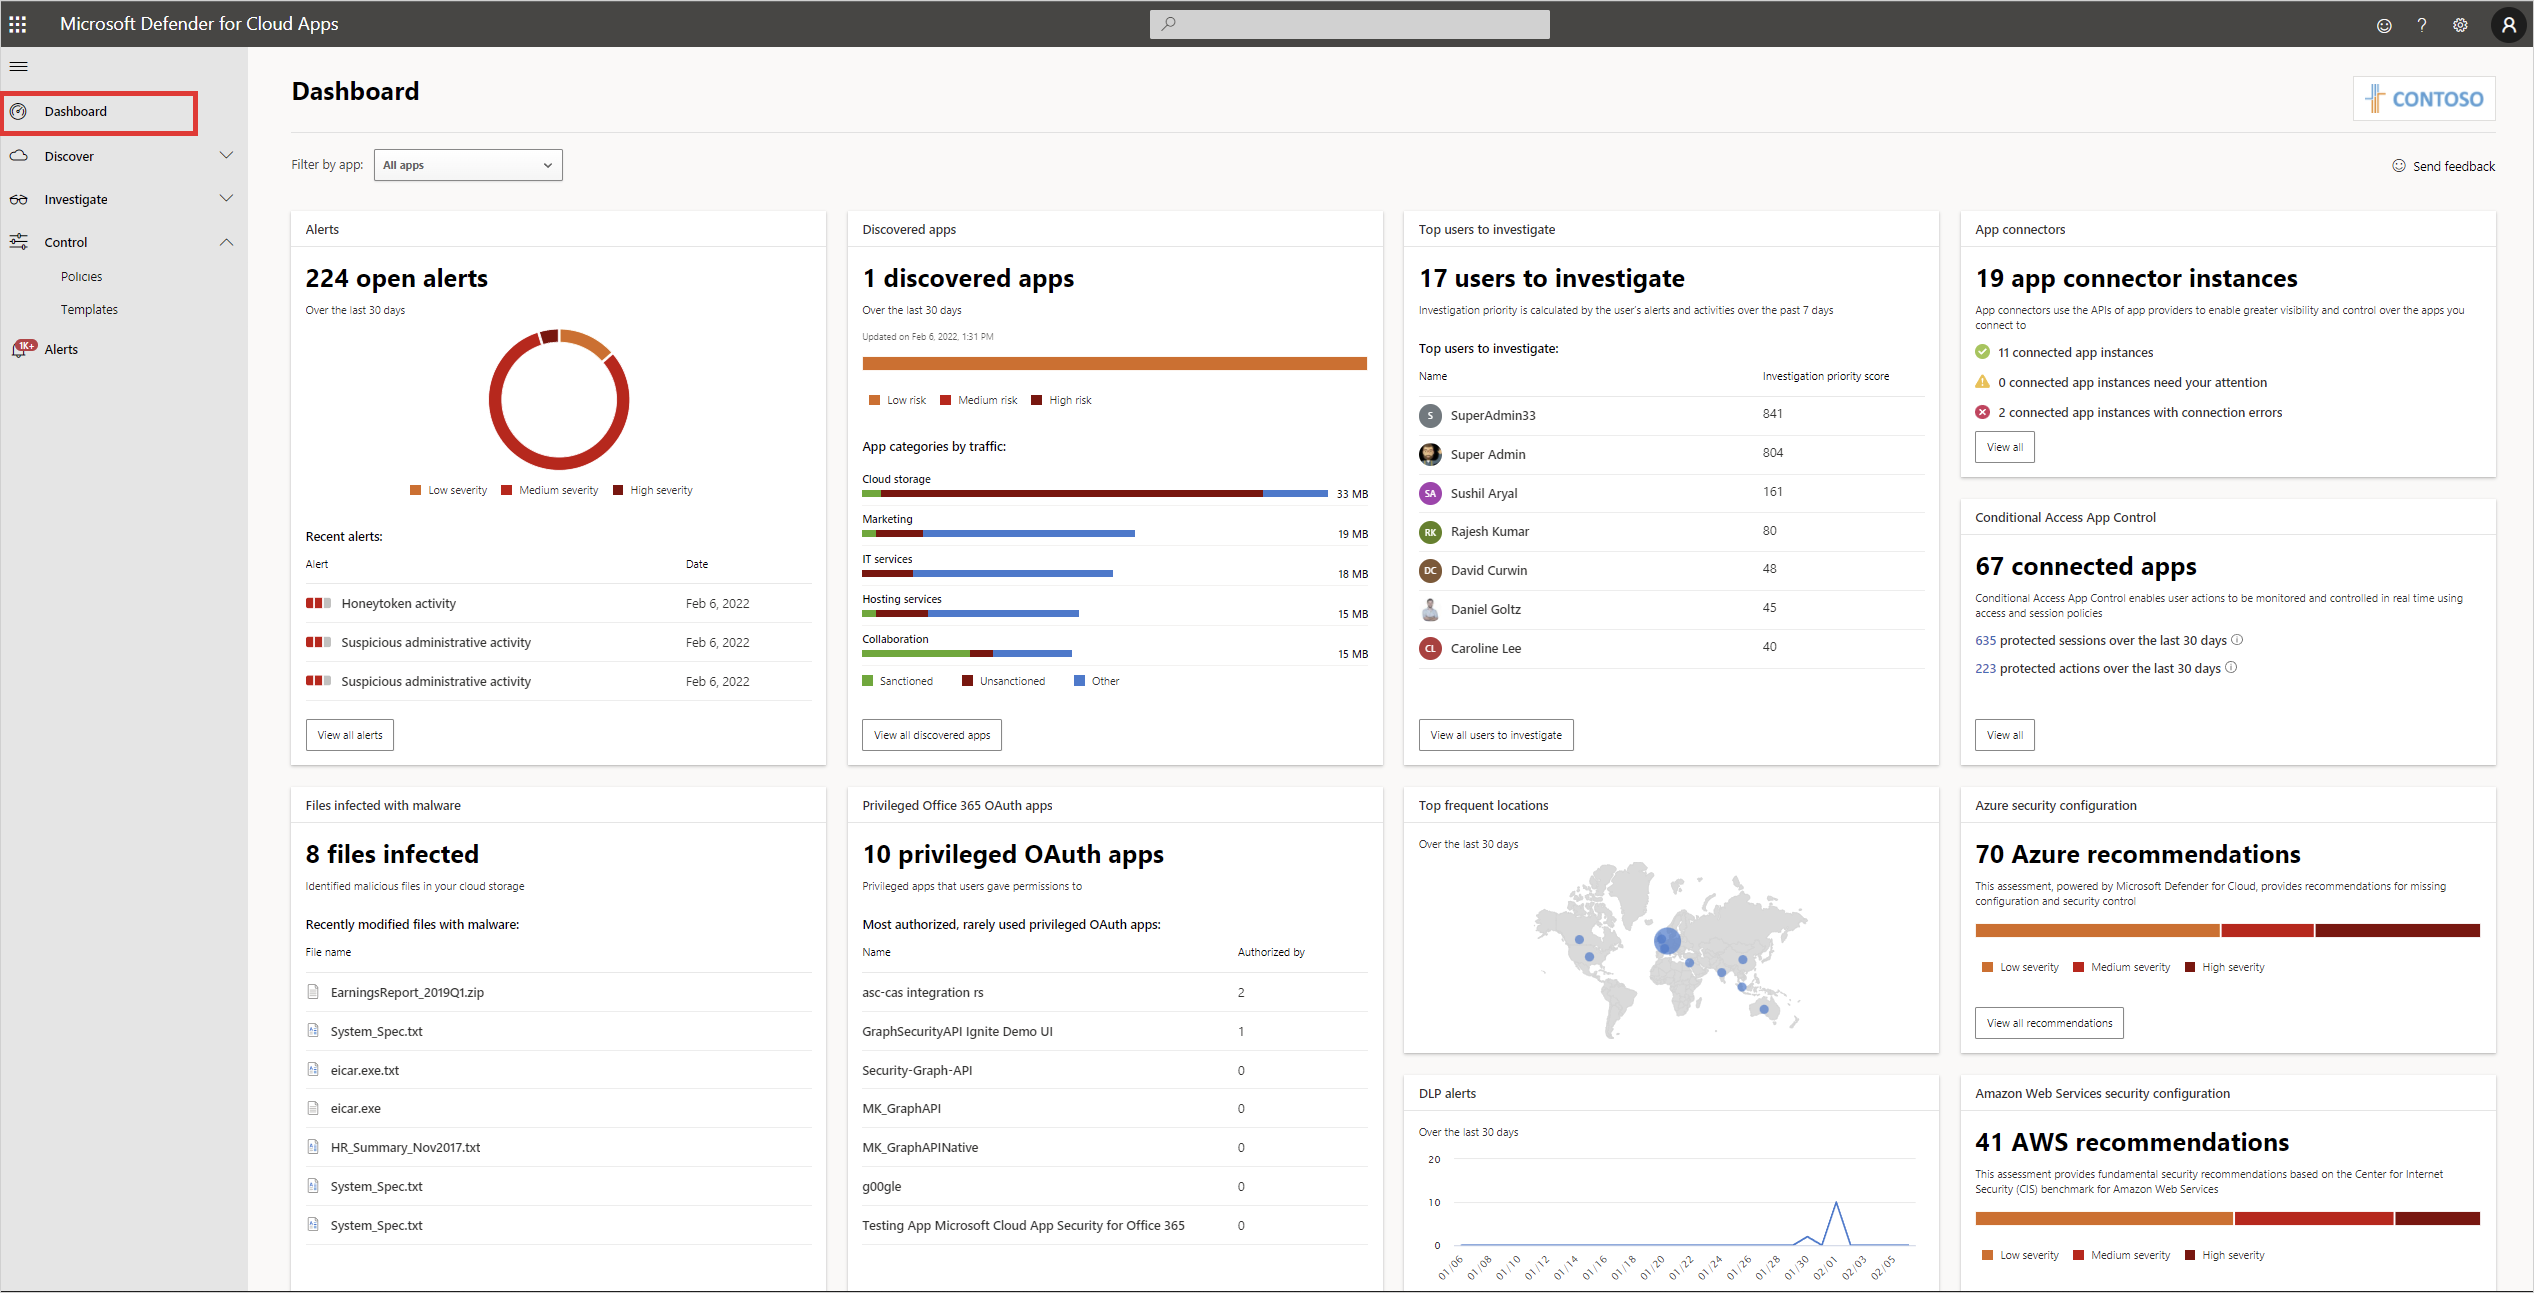The width and height of the screenshot is (2534, 1293).
Task: Click the Control sliders icon
Action: coord(18,242)
